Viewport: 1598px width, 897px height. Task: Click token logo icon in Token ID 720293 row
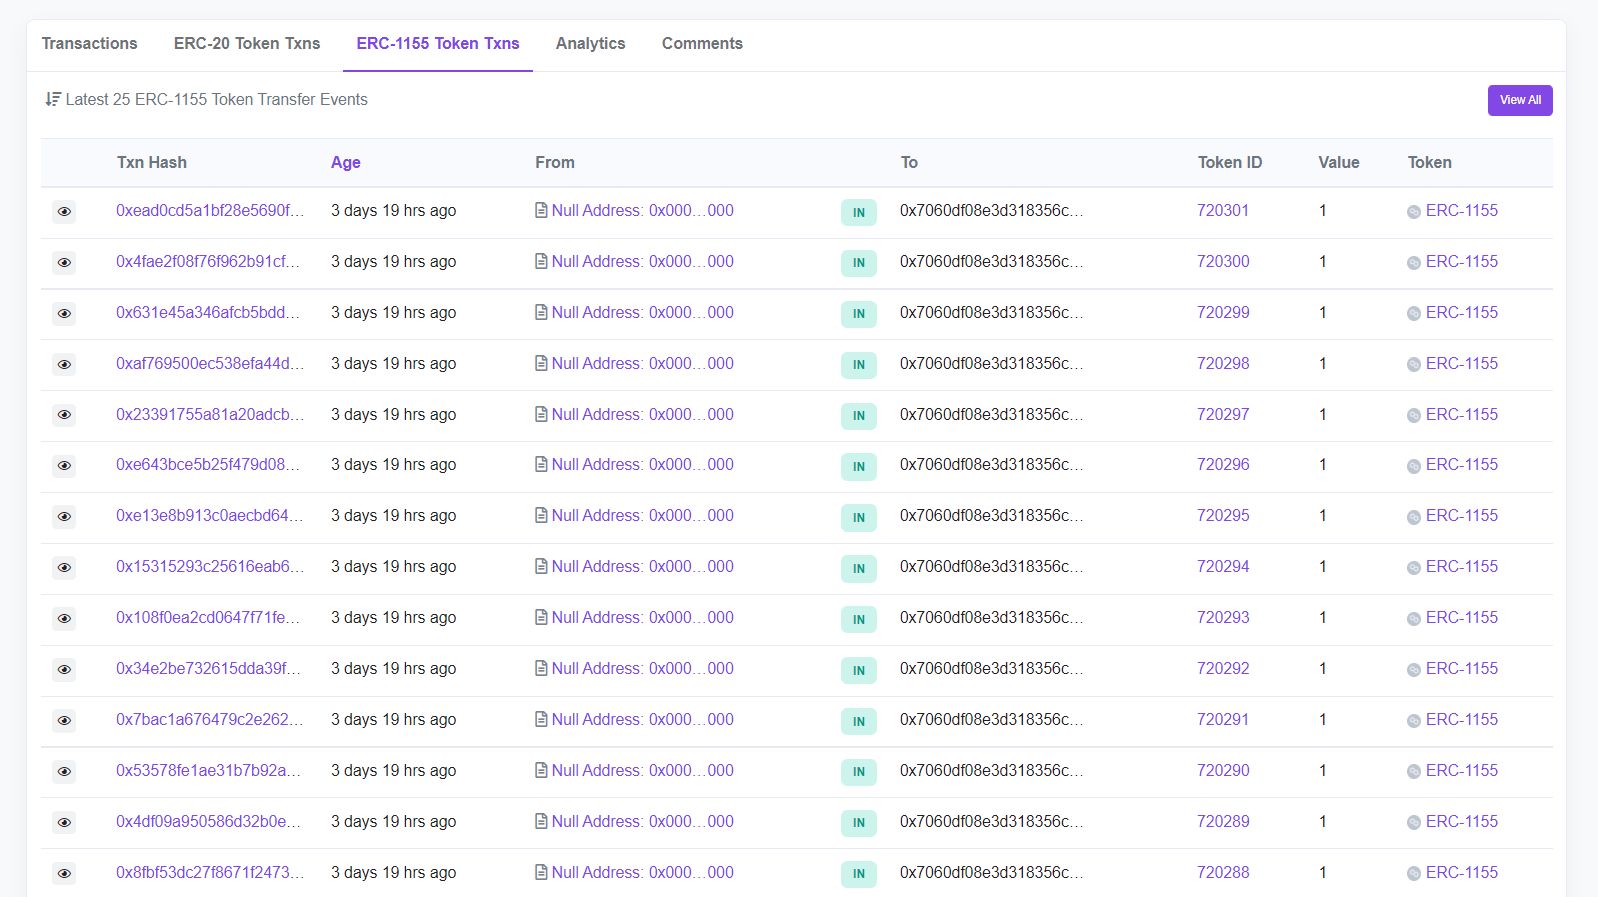pos(1414,619)
